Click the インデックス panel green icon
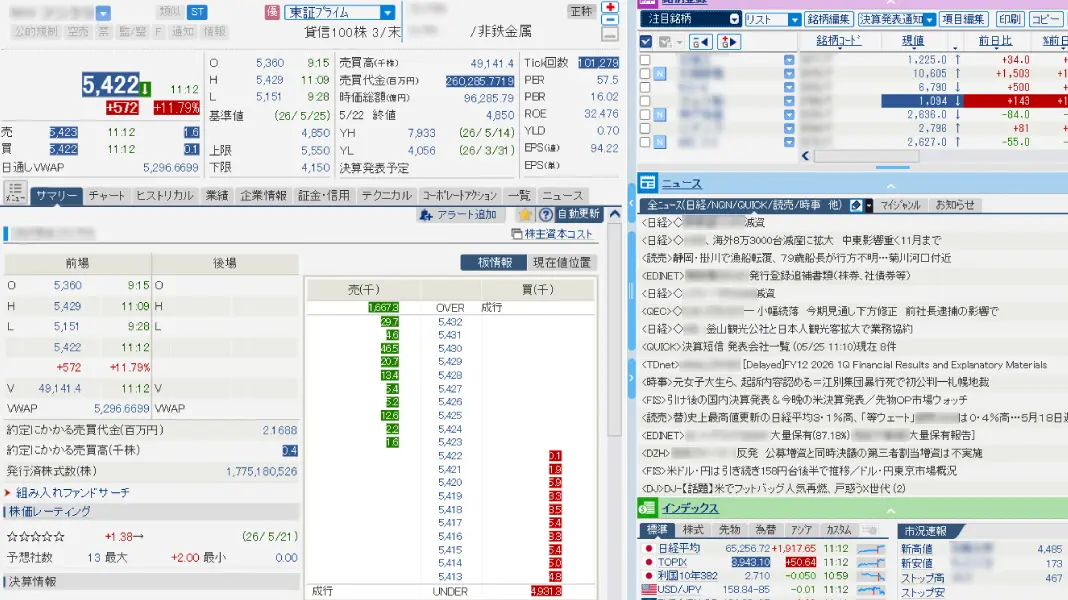This screenshot has height=600, width=1068. [x=647, y=508]
